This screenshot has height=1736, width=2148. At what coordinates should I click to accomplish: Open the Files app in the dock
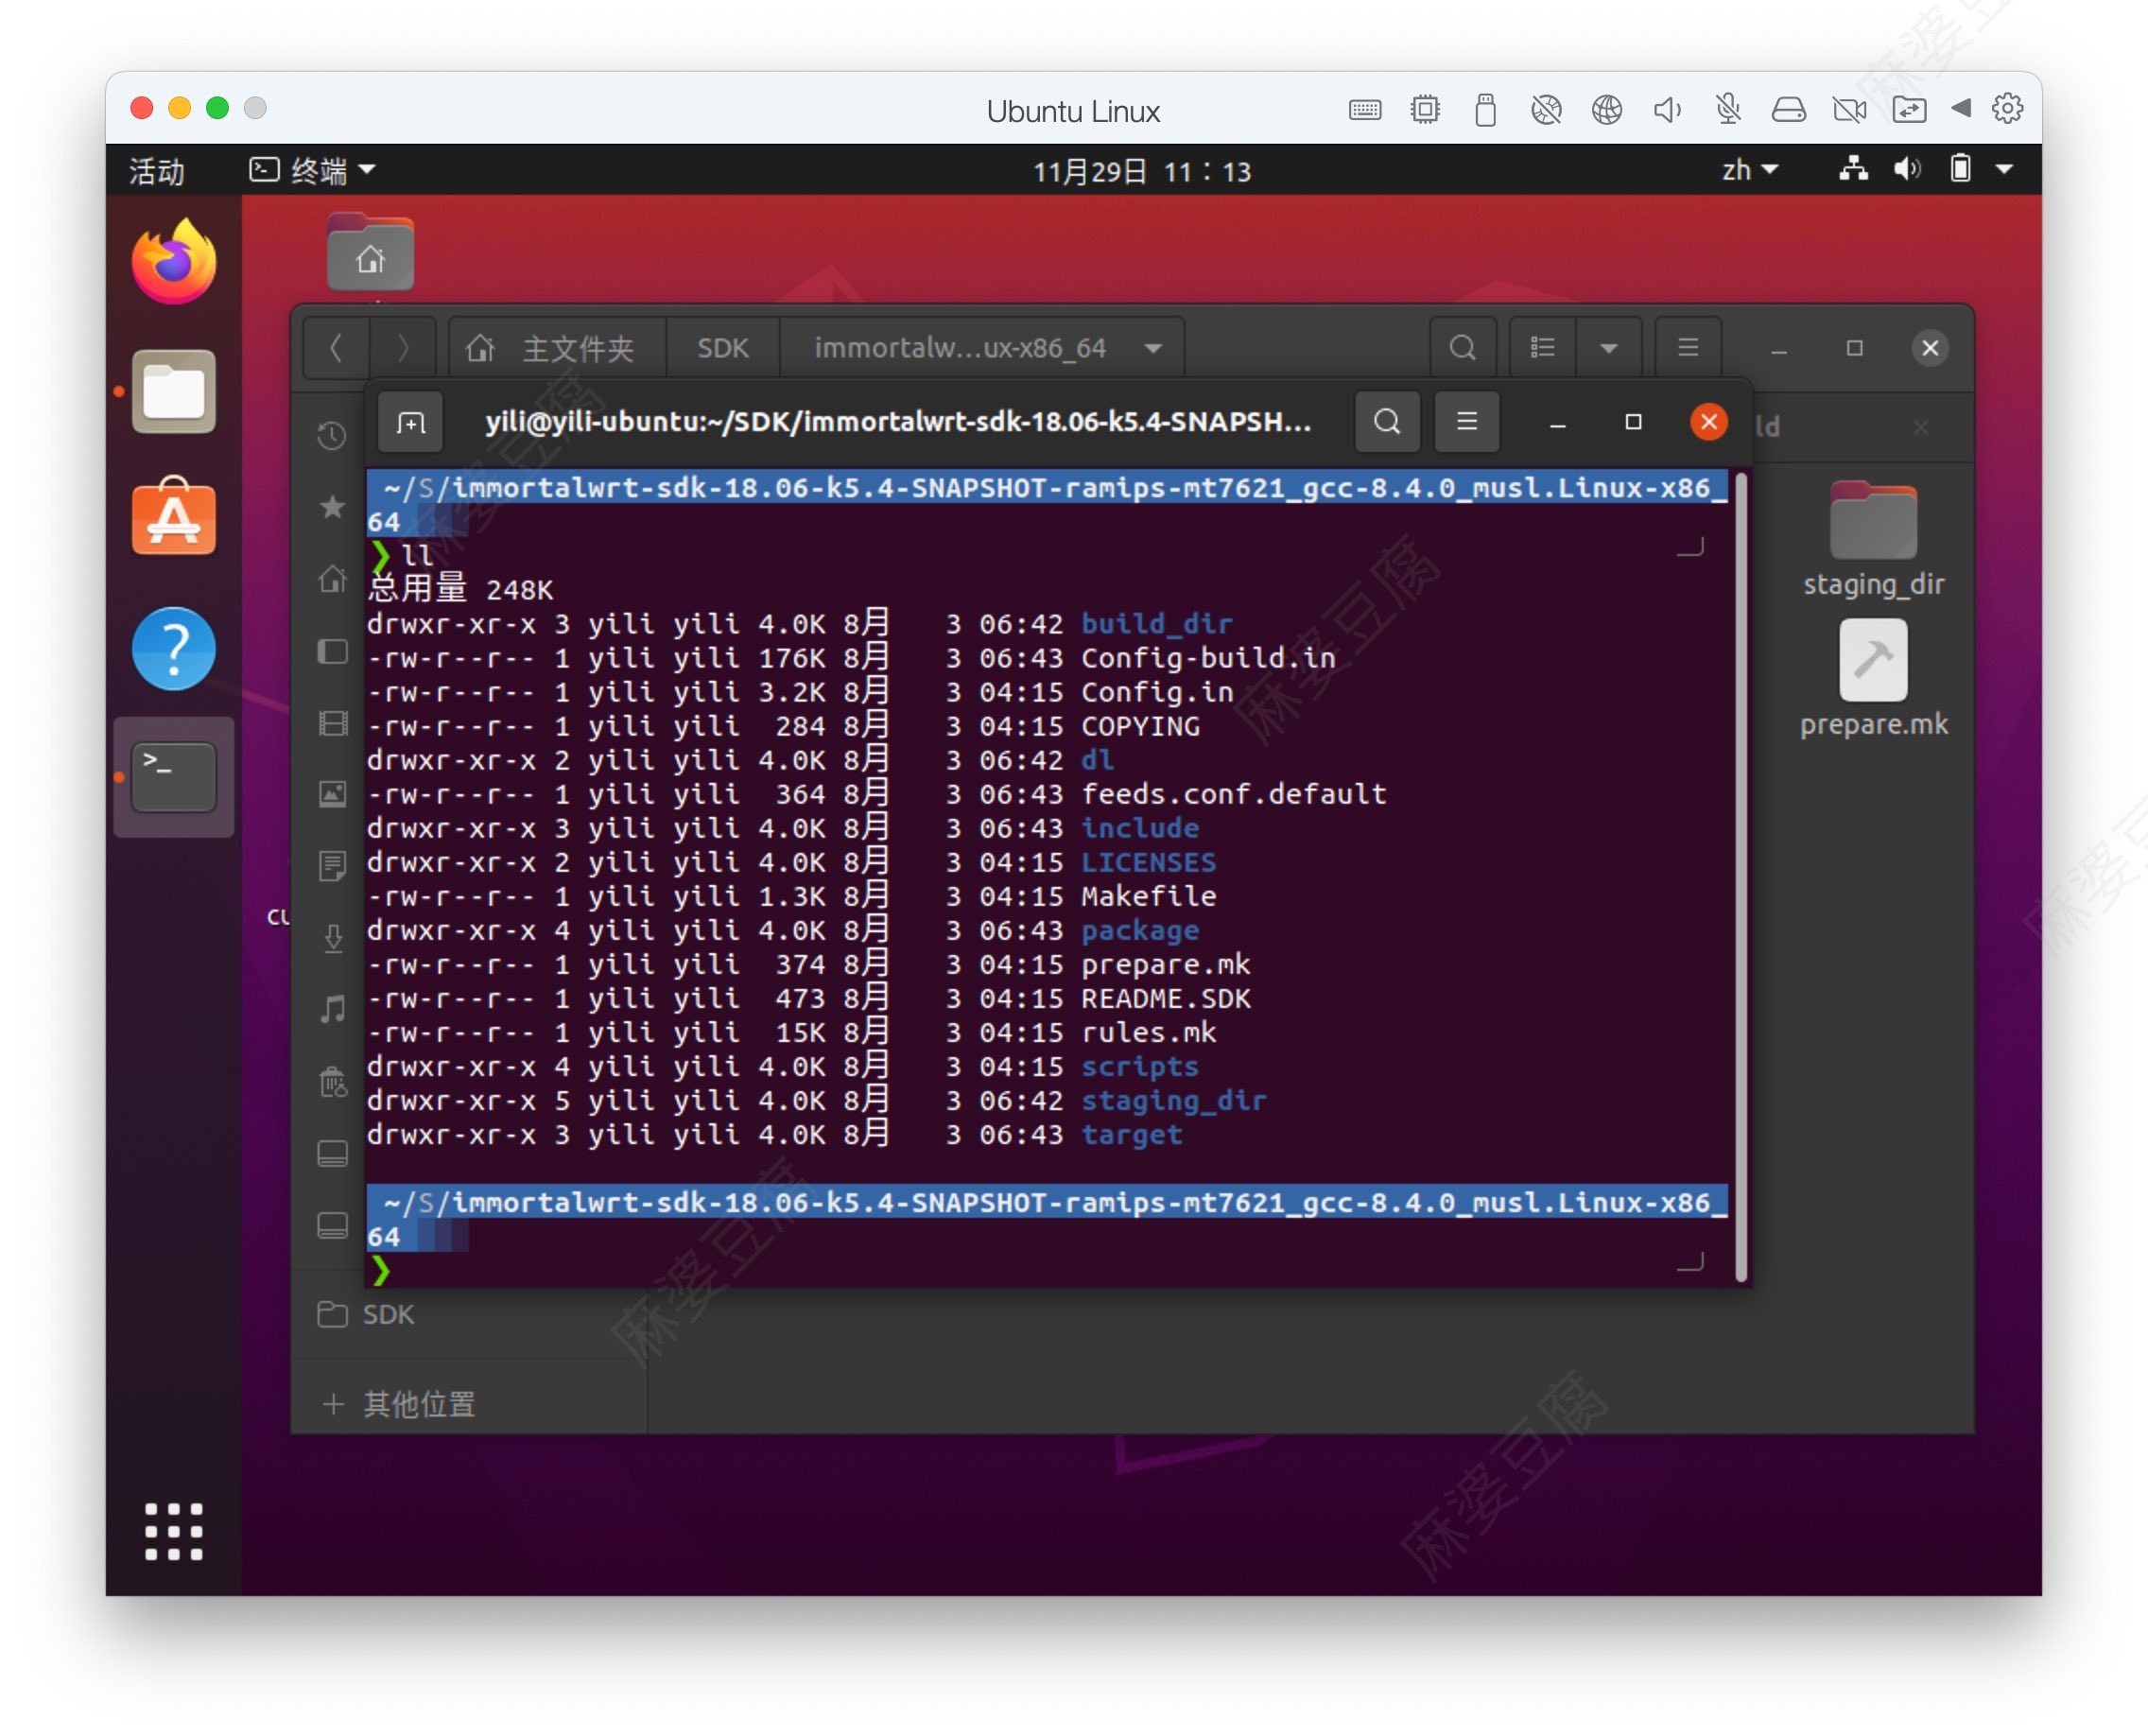[x=174, y=391]
